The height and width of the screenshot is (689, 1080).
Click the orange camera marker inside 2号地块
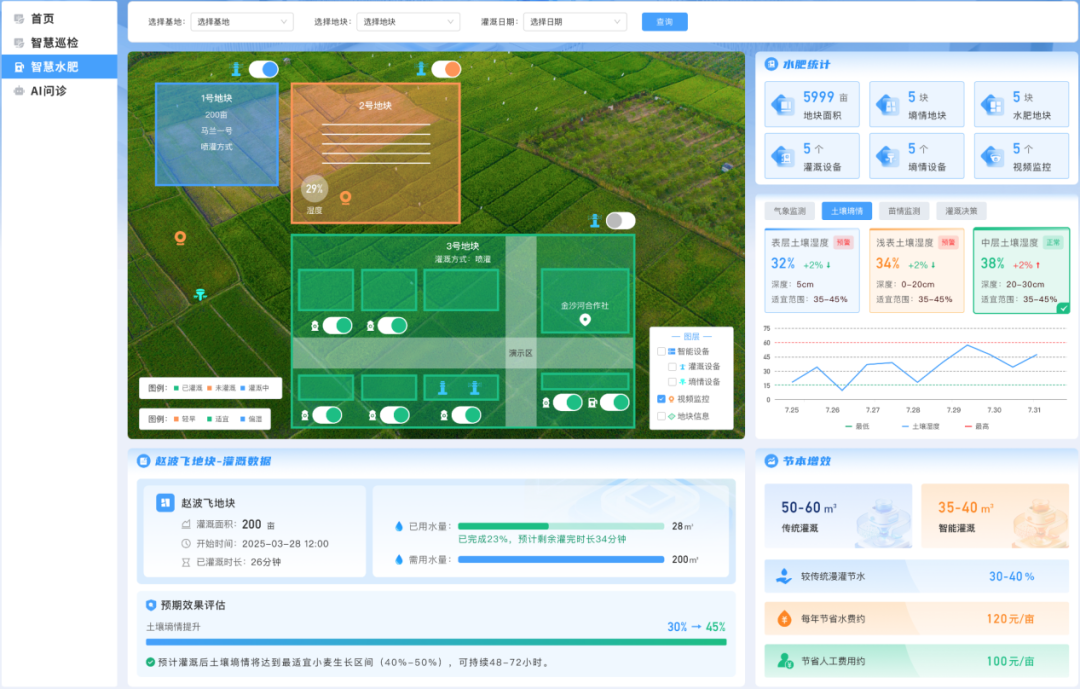[346, 198]
